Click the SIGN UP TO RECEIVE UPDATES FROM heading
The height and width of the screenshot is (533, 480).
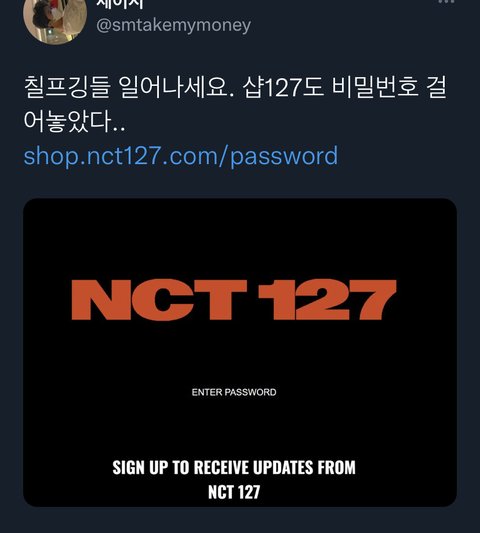[234, 467]
